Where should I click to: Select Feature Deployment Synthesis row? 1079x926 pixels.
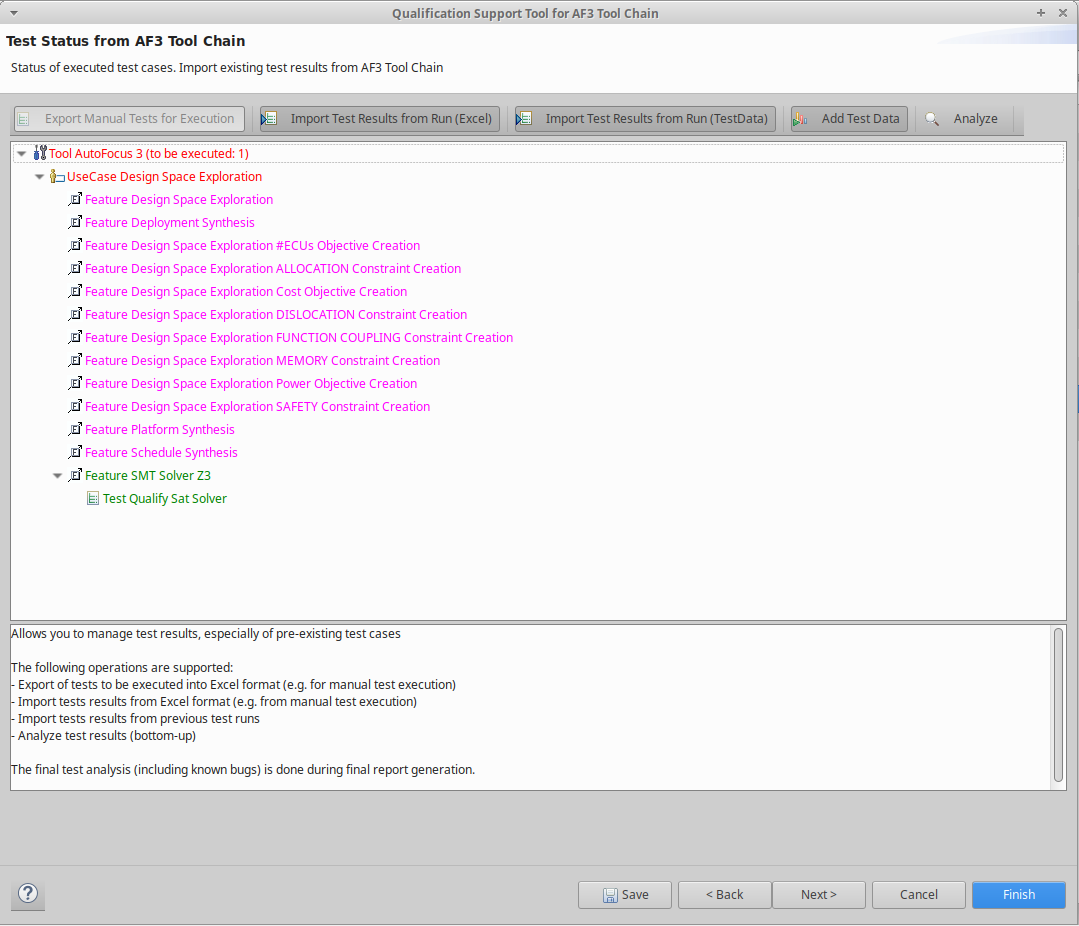[170, 222]
